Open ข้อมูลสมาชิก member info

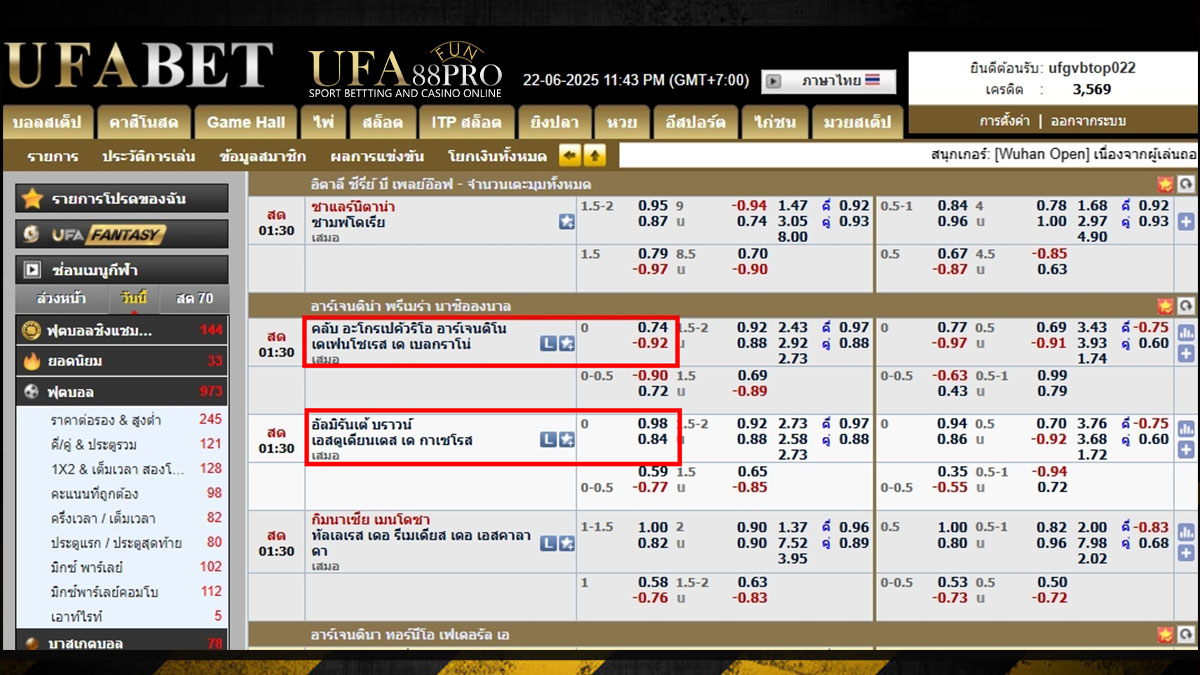(x=263, y=156)
